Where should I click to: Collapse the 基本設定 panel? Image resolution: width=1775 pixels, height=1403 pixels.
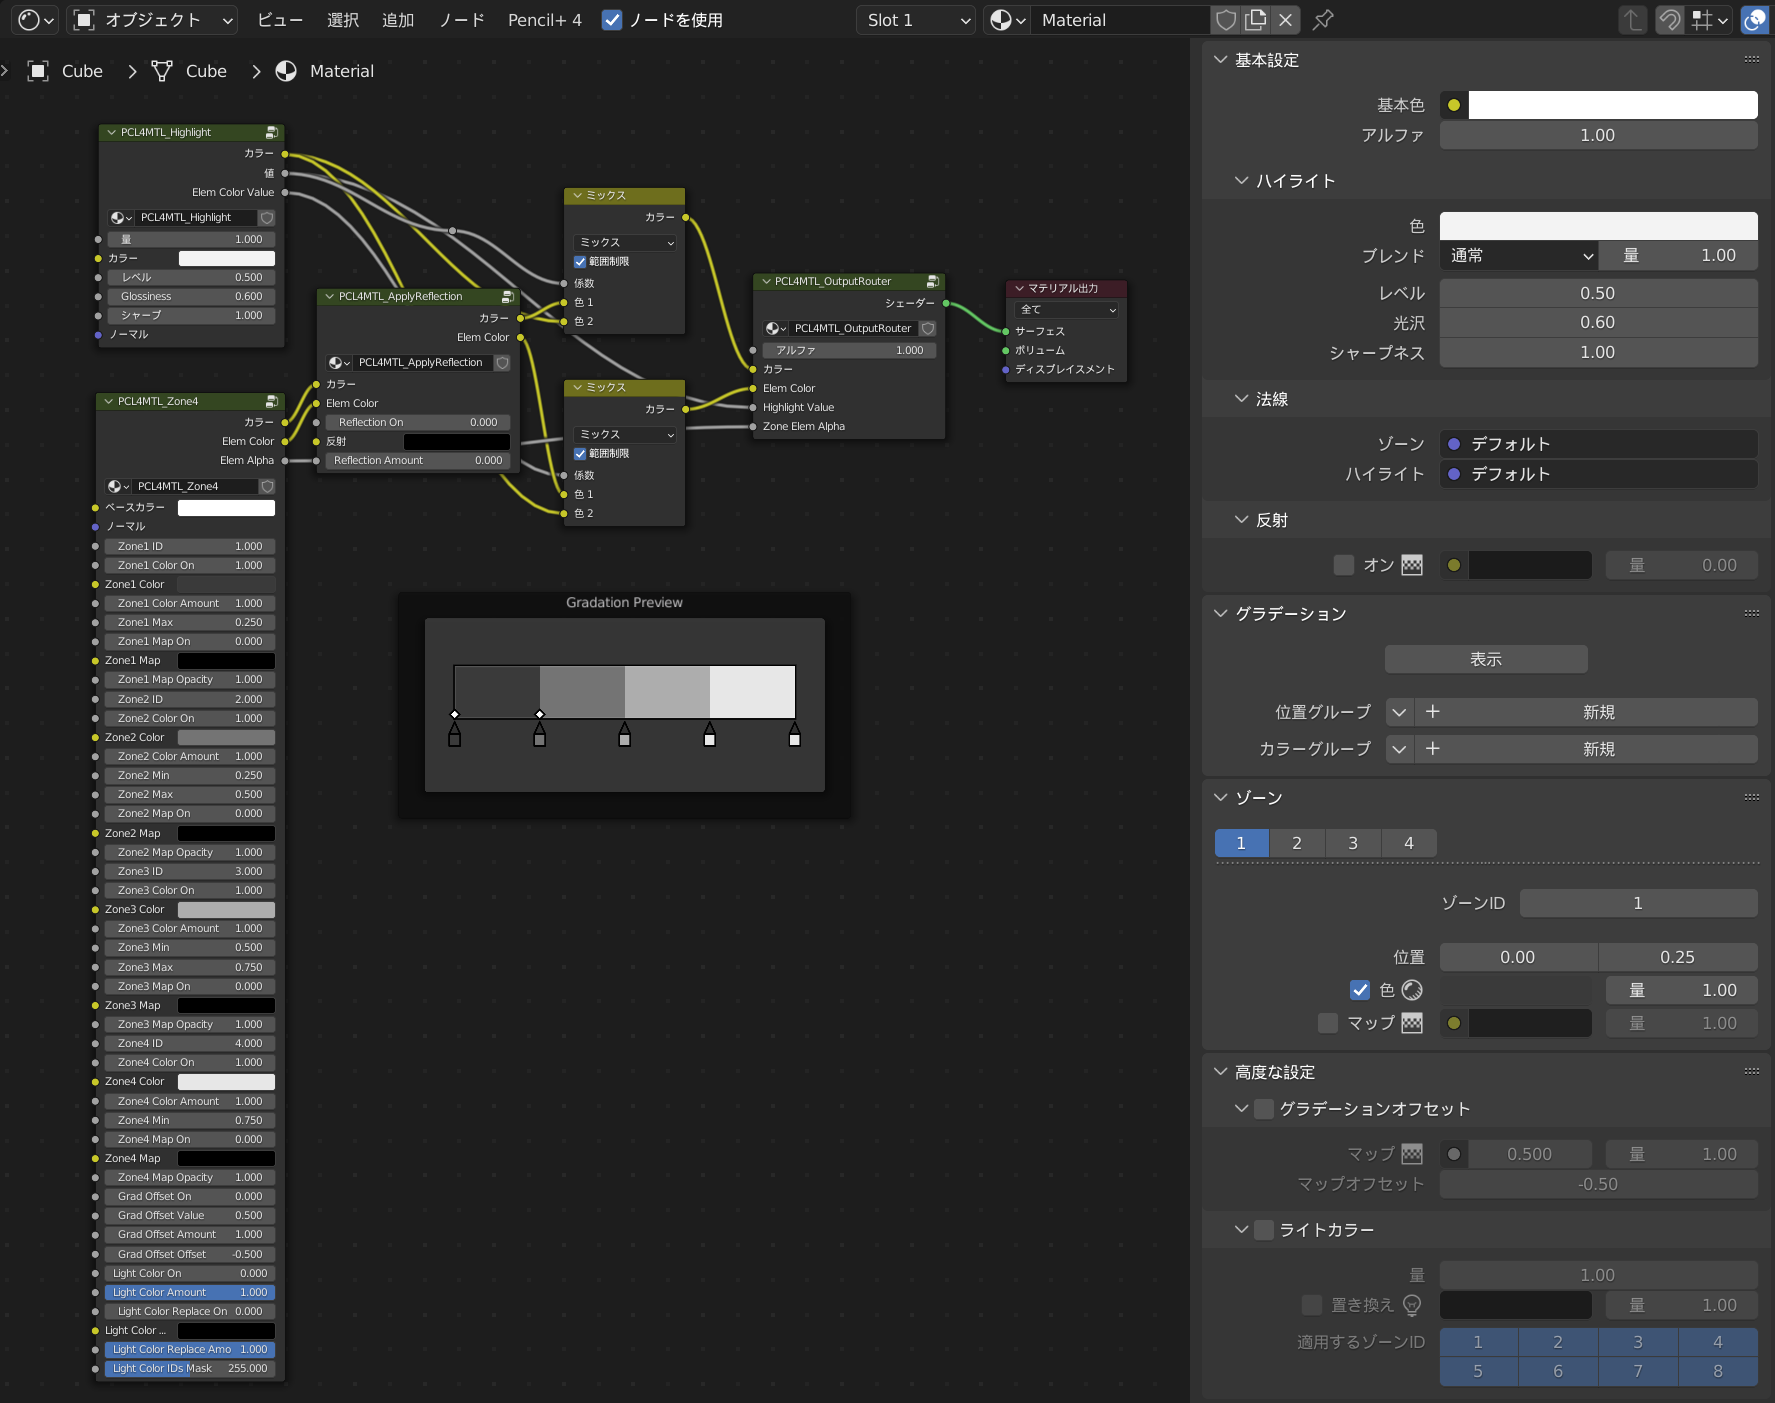[1220, 60]
